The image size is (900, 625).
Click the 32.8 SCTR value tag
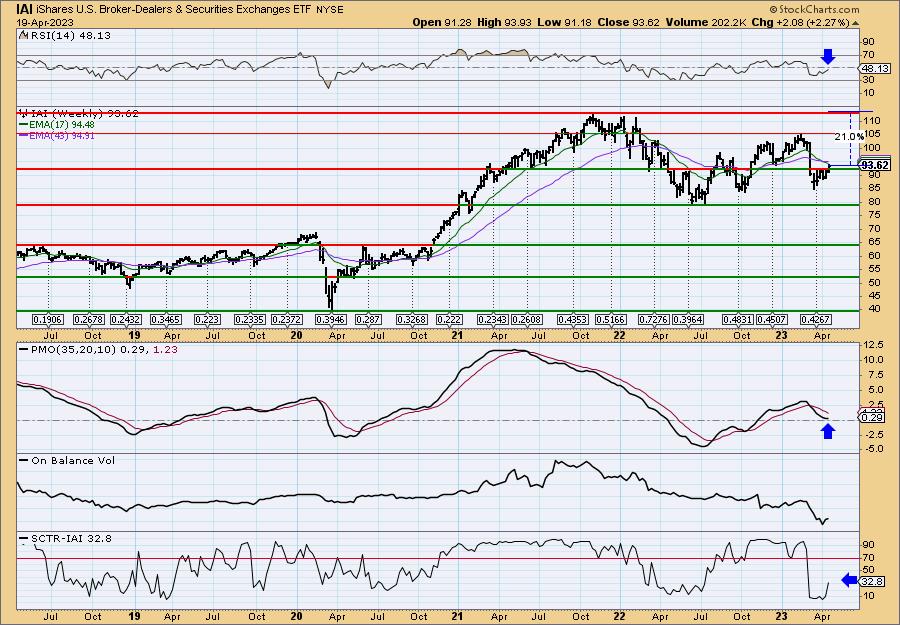coord(872,581)
